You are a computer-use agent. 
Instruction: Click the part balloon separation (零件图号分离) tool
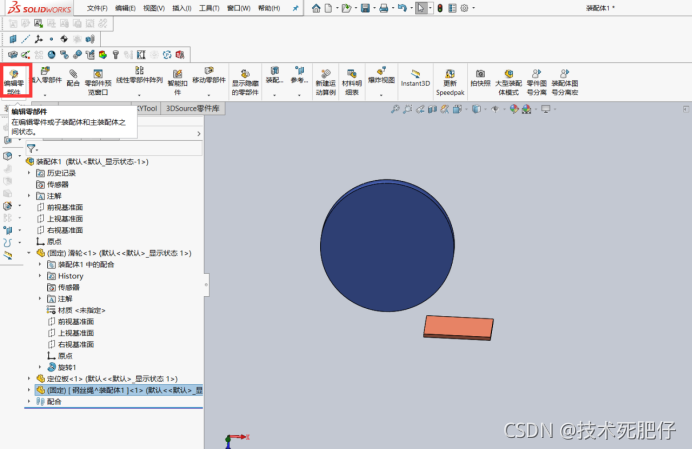(537, 82)
